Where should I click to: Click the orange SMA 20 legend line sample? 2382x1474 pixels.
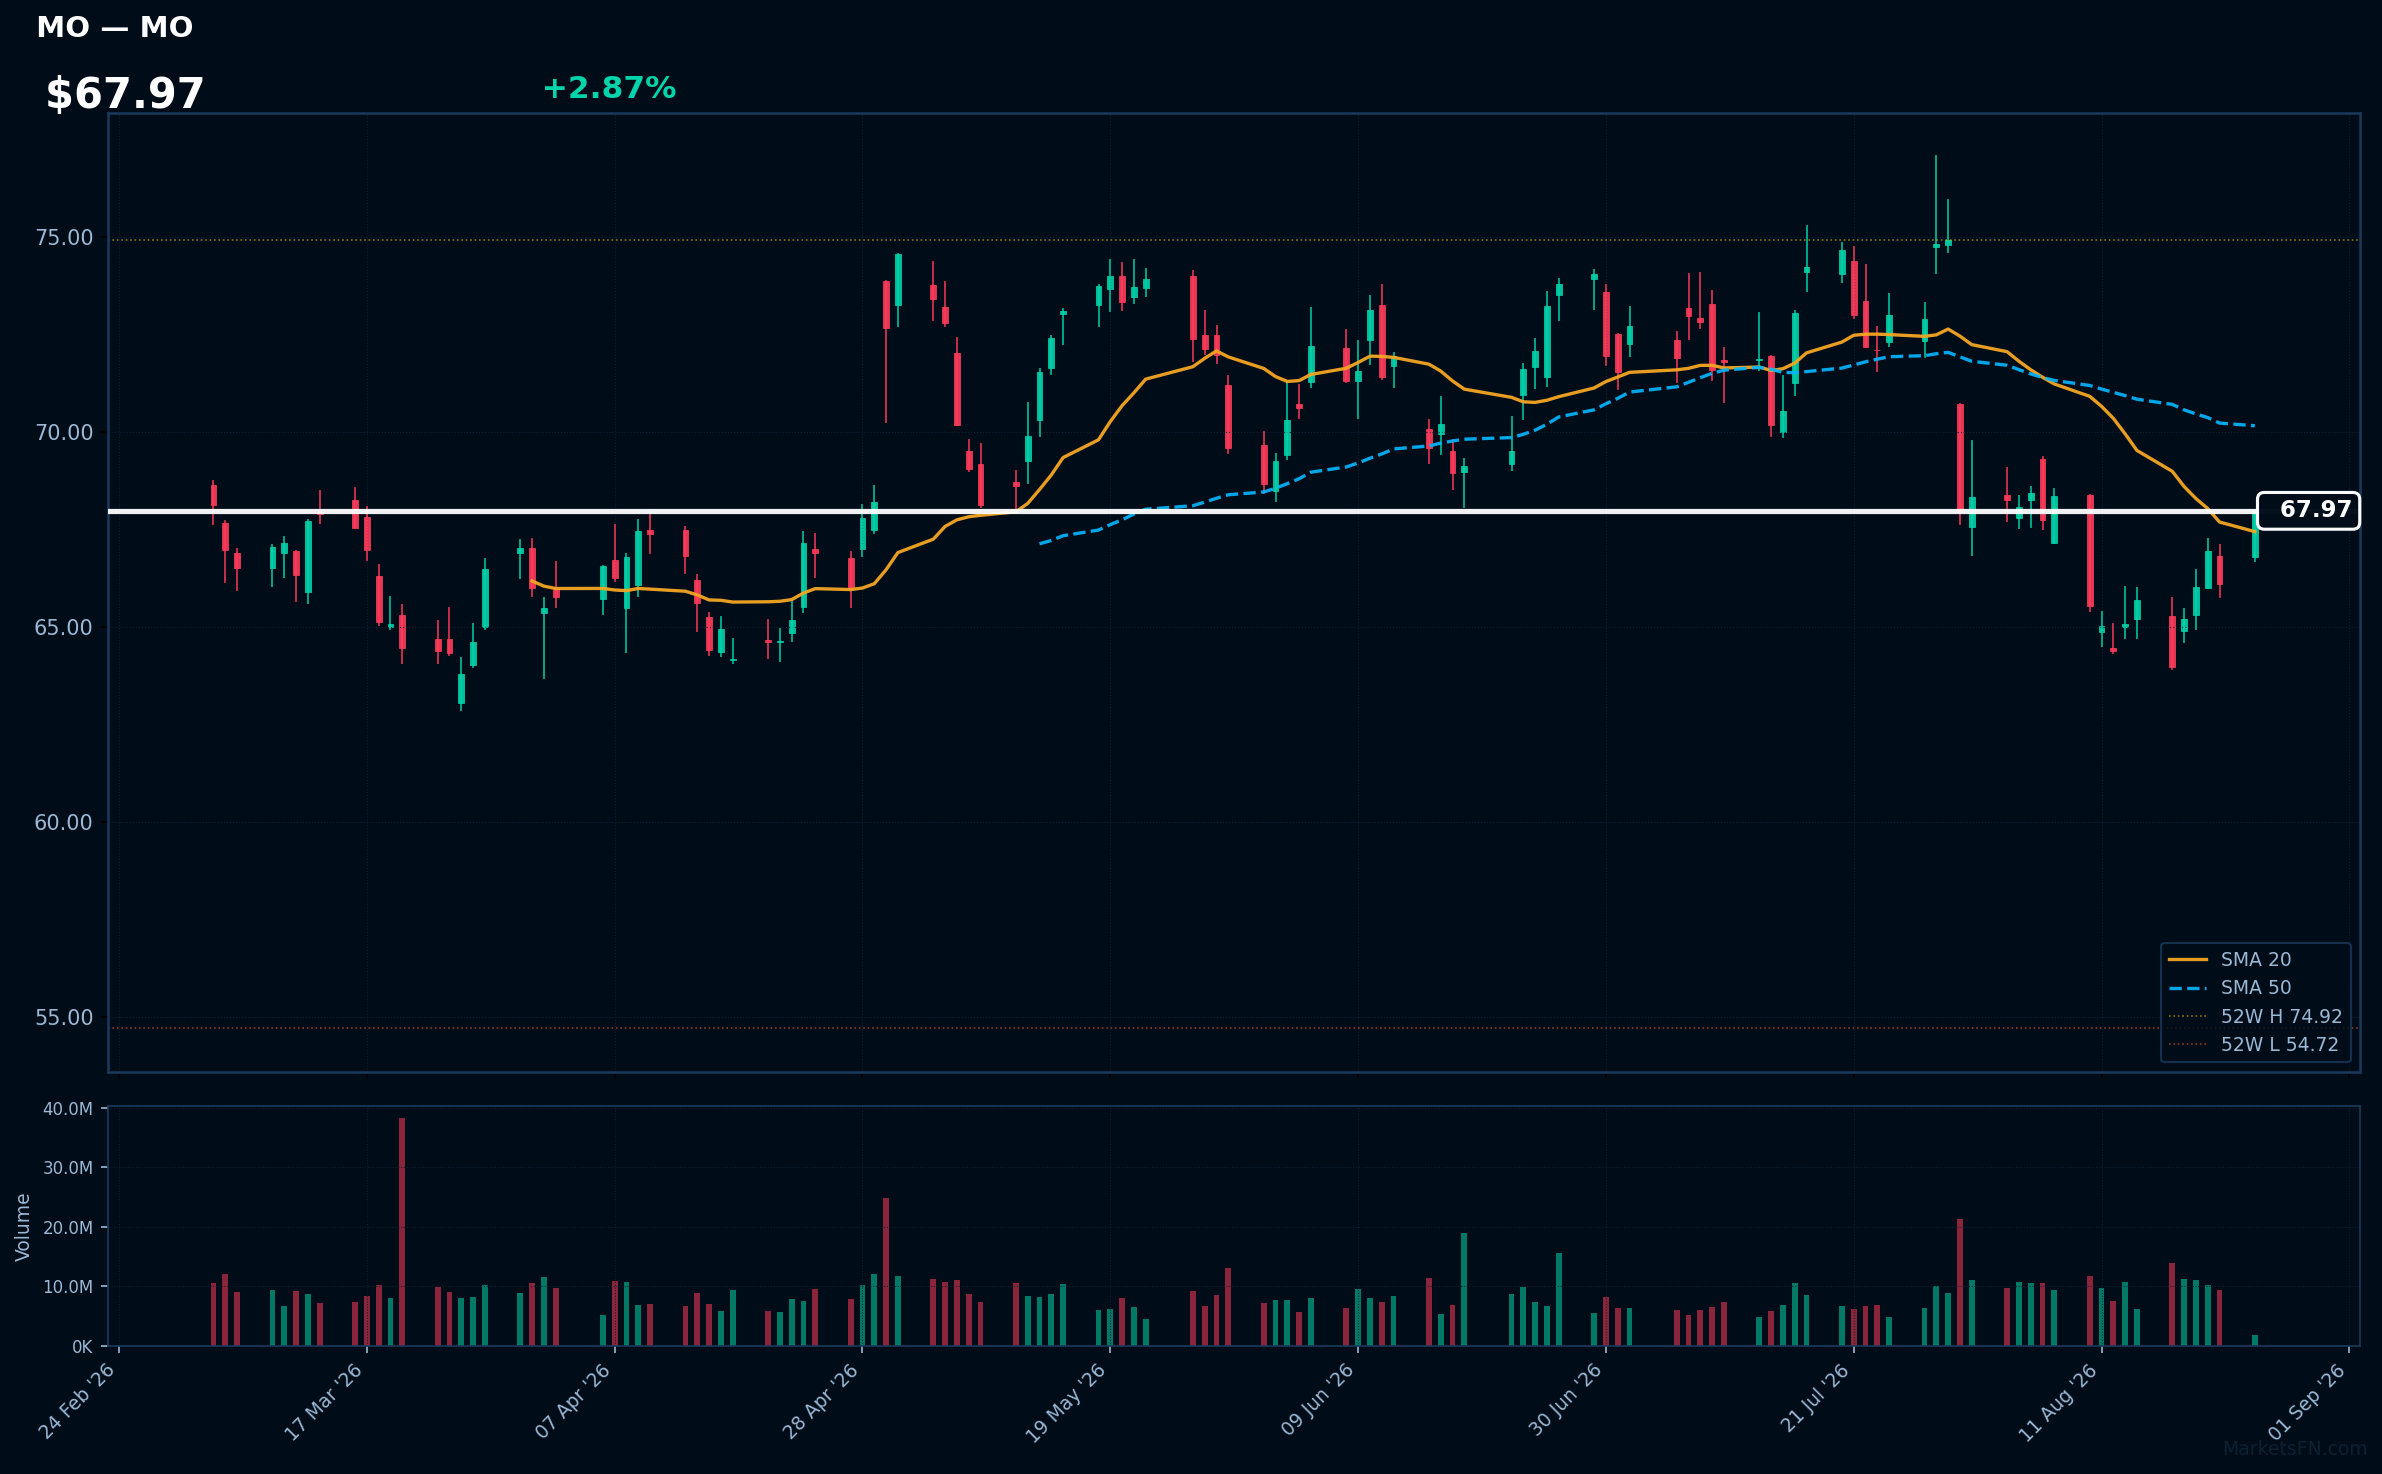pos(2188,960)
